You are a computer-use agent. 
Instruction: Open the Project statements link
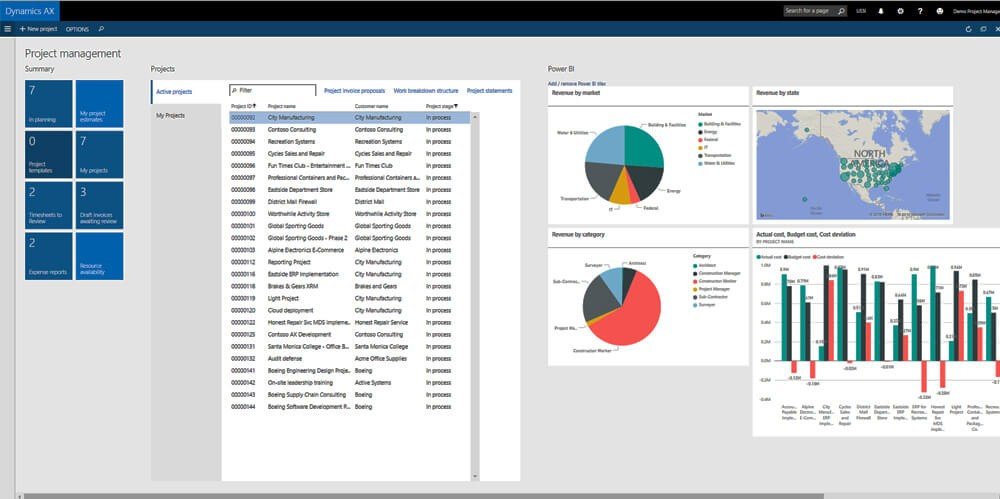[489, 91]
